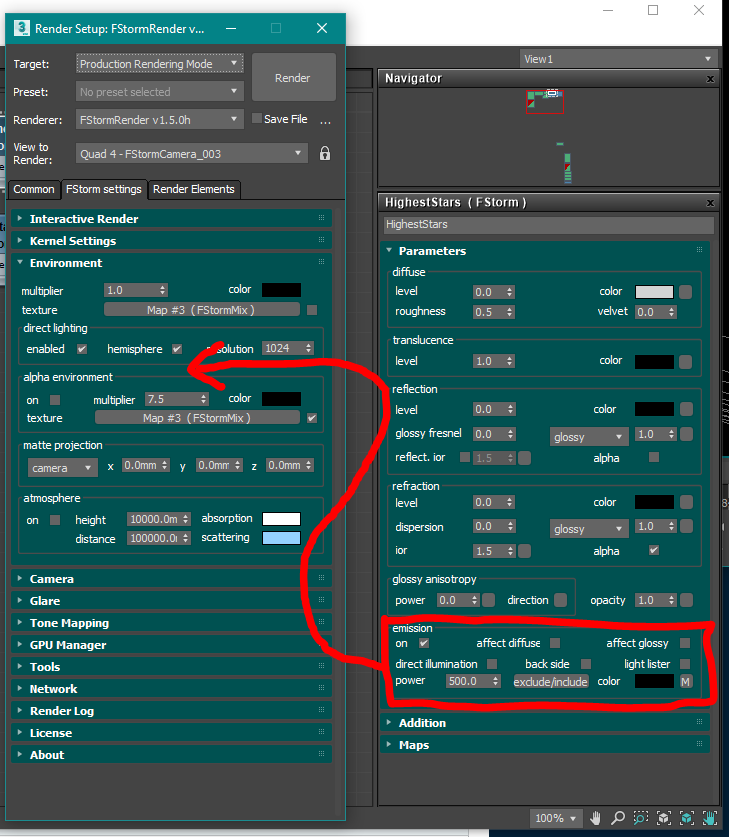
Task: Expand the Addition rollout
Action: point(545,723)
